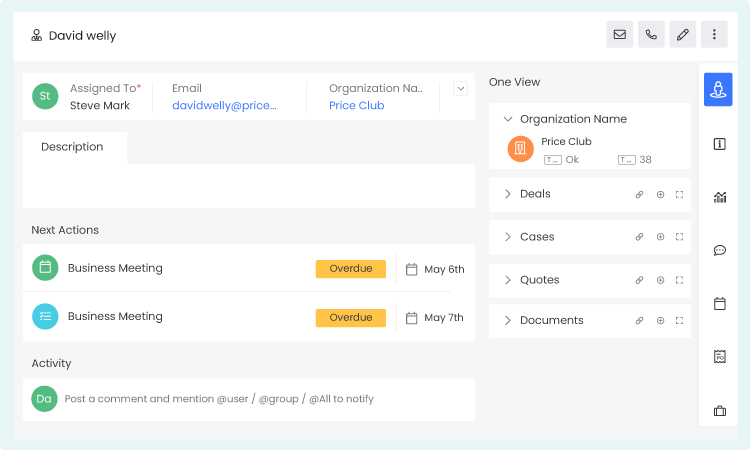
Task: Click the pencil edit icon
Action: pyautogui.click(x=683, y=35)
